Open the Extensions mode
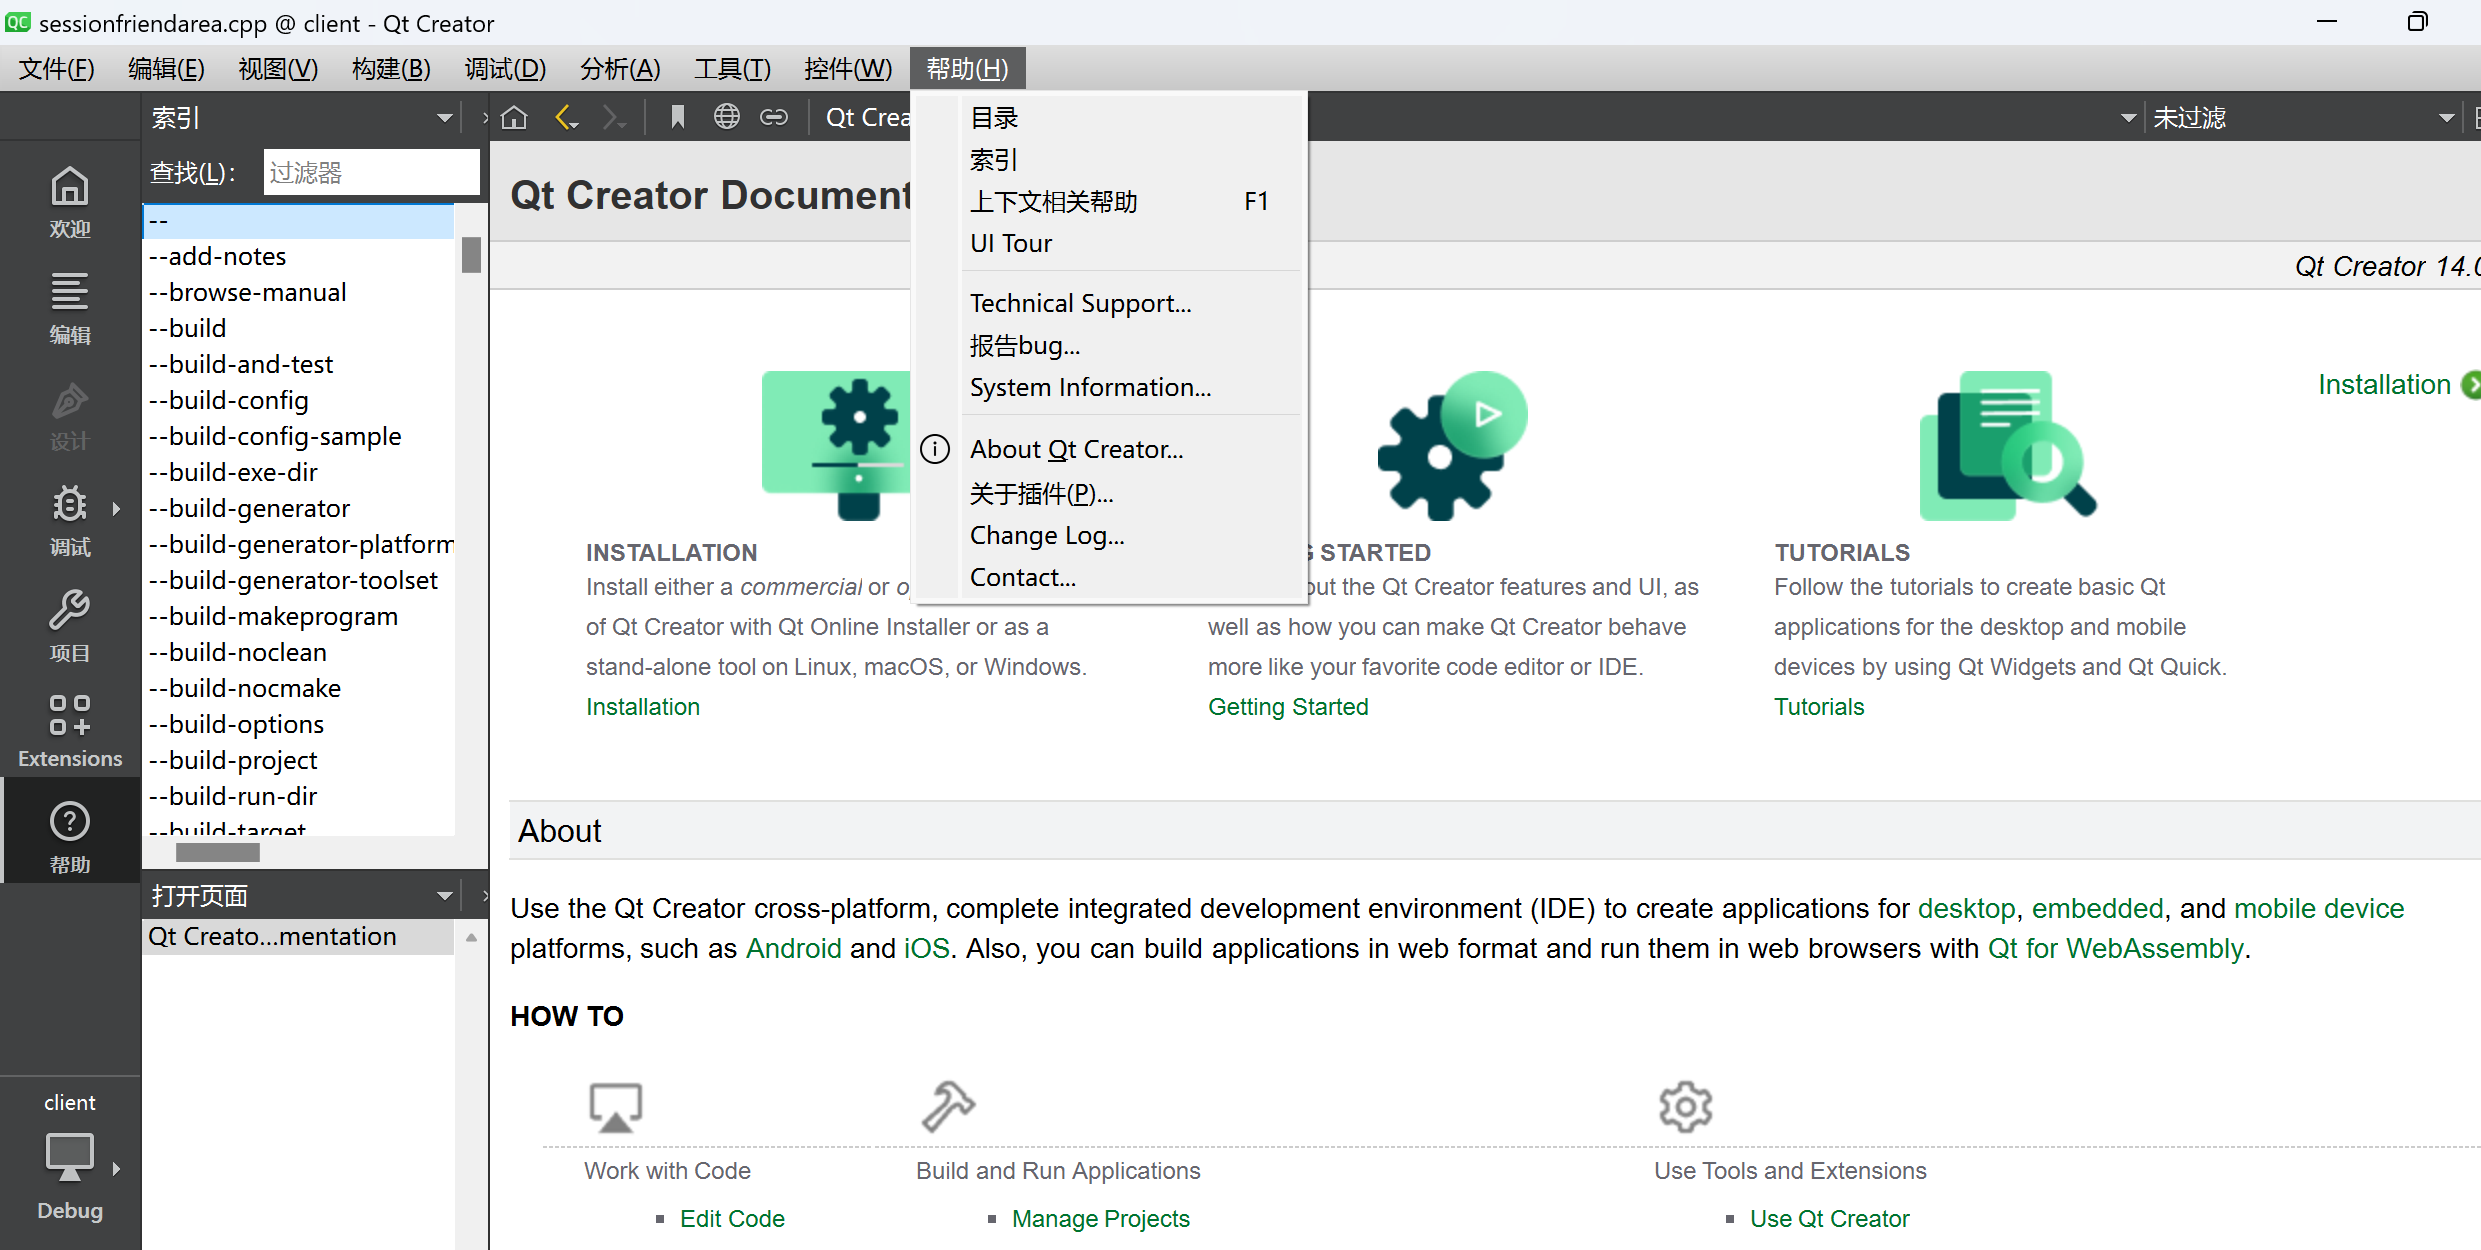 point(70,731)
